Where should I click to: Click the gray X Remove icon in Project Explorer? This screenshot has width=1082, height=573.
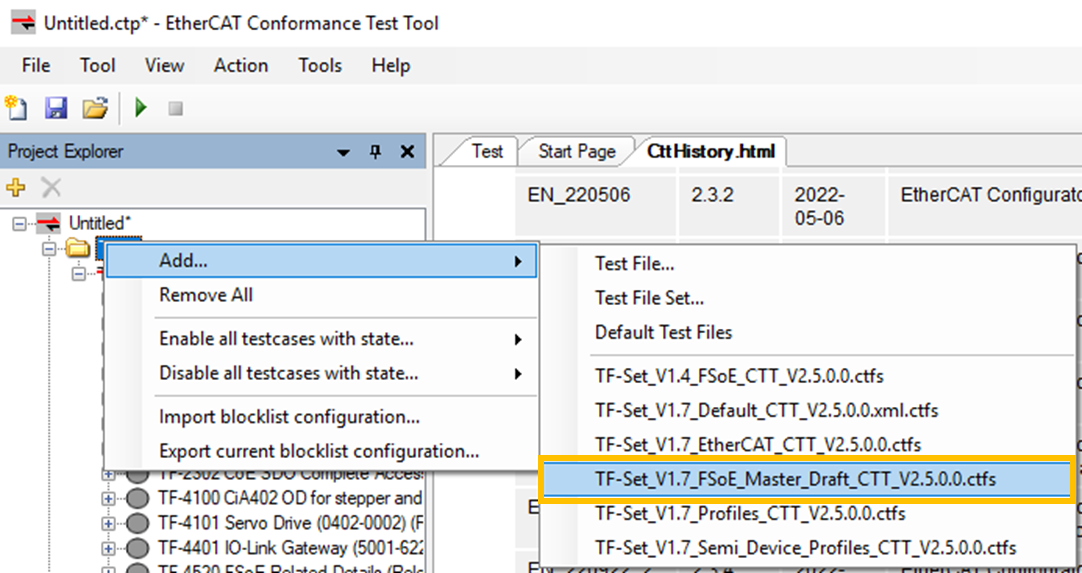click(x=51, y=186)
